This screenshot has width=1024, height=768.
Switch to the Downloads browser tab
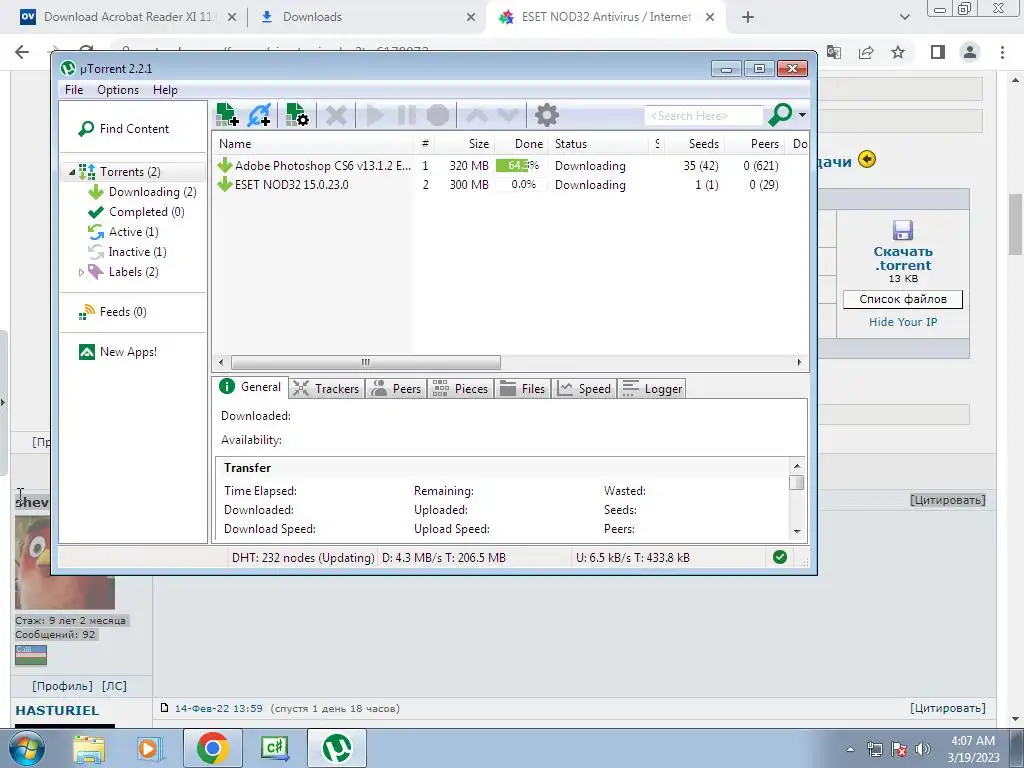tap(366, 17)
